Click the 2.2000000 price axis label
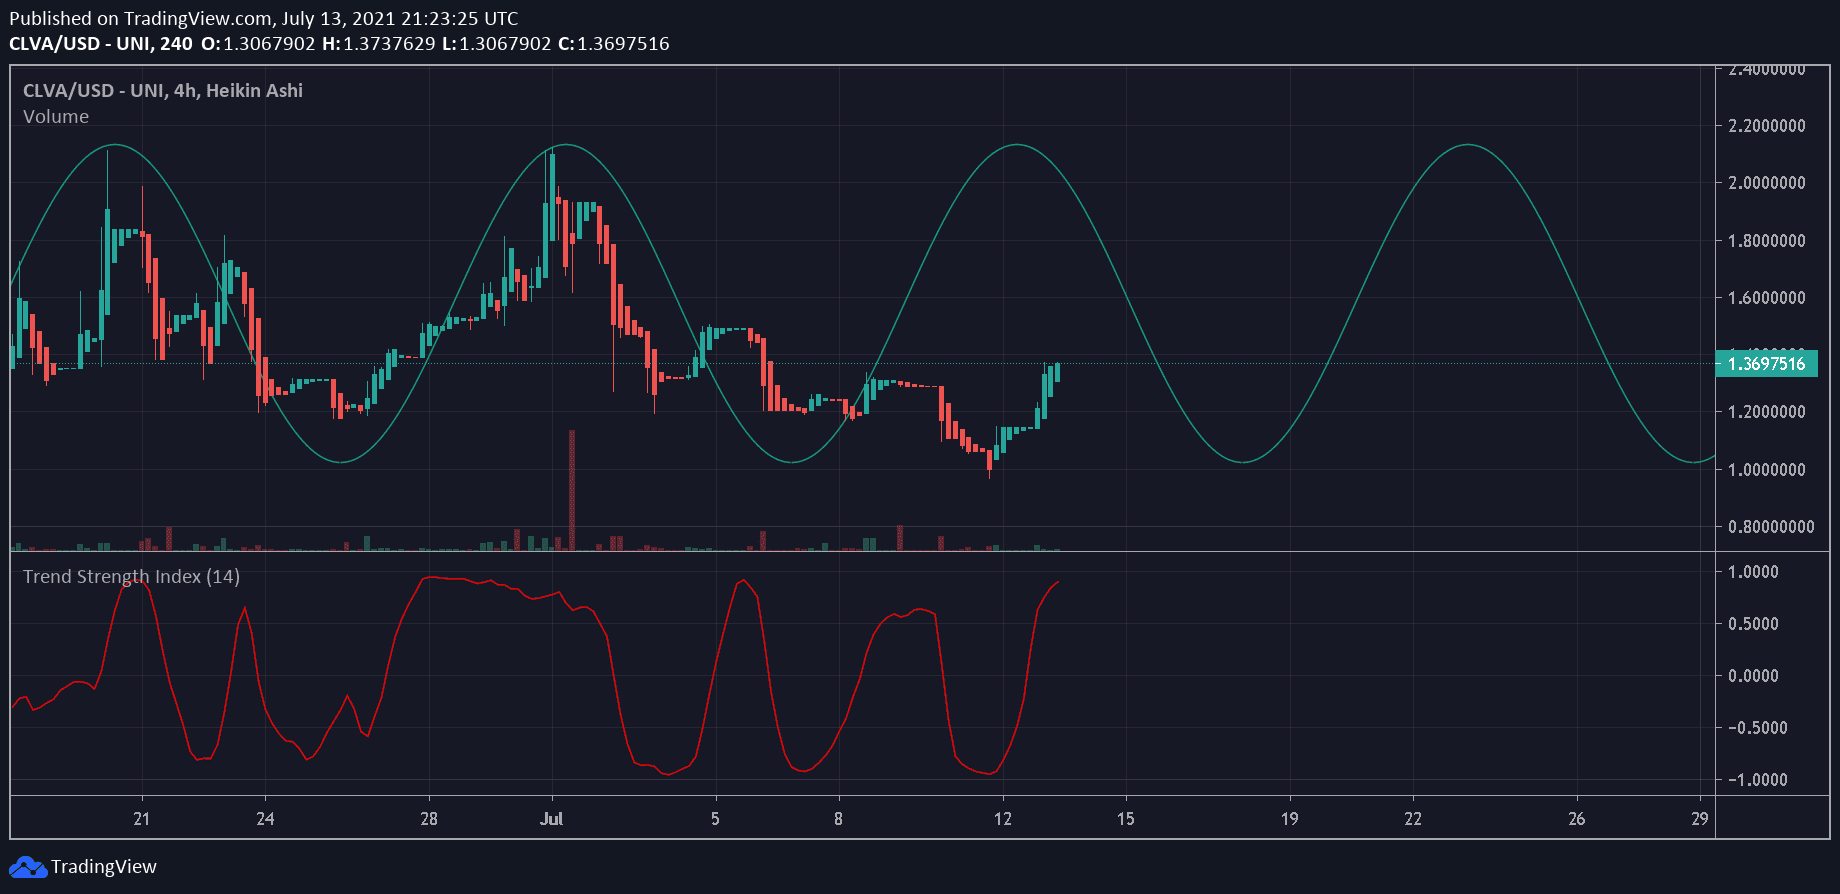 click(x=1766, y=126)
